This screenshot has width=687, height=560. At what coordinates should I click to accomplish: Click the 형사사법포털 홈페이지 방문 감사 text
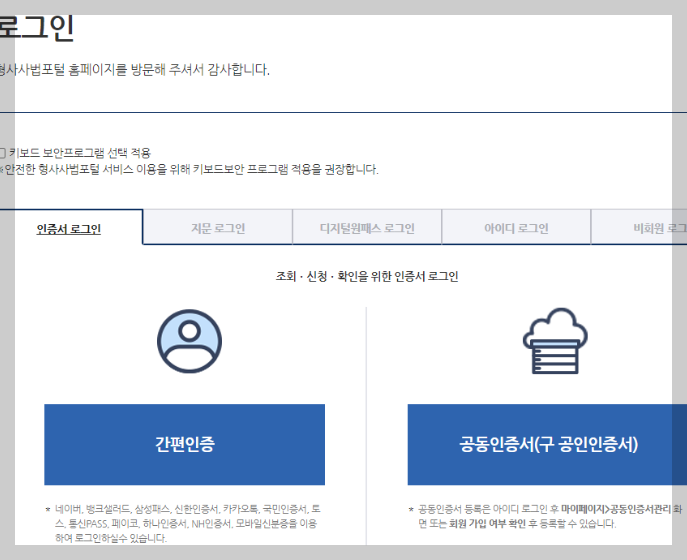point(135,70)
